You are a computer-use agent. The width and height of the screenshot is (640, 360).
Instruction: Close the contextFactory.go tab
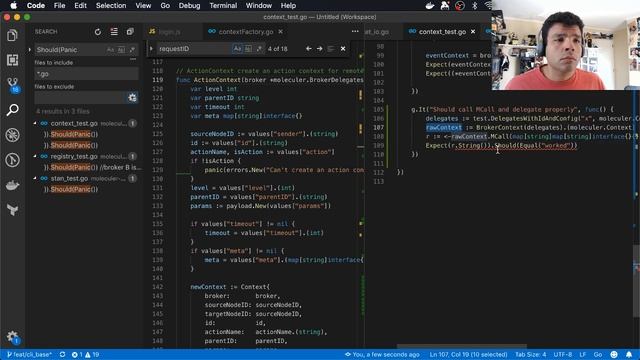[x=280, y=31]
